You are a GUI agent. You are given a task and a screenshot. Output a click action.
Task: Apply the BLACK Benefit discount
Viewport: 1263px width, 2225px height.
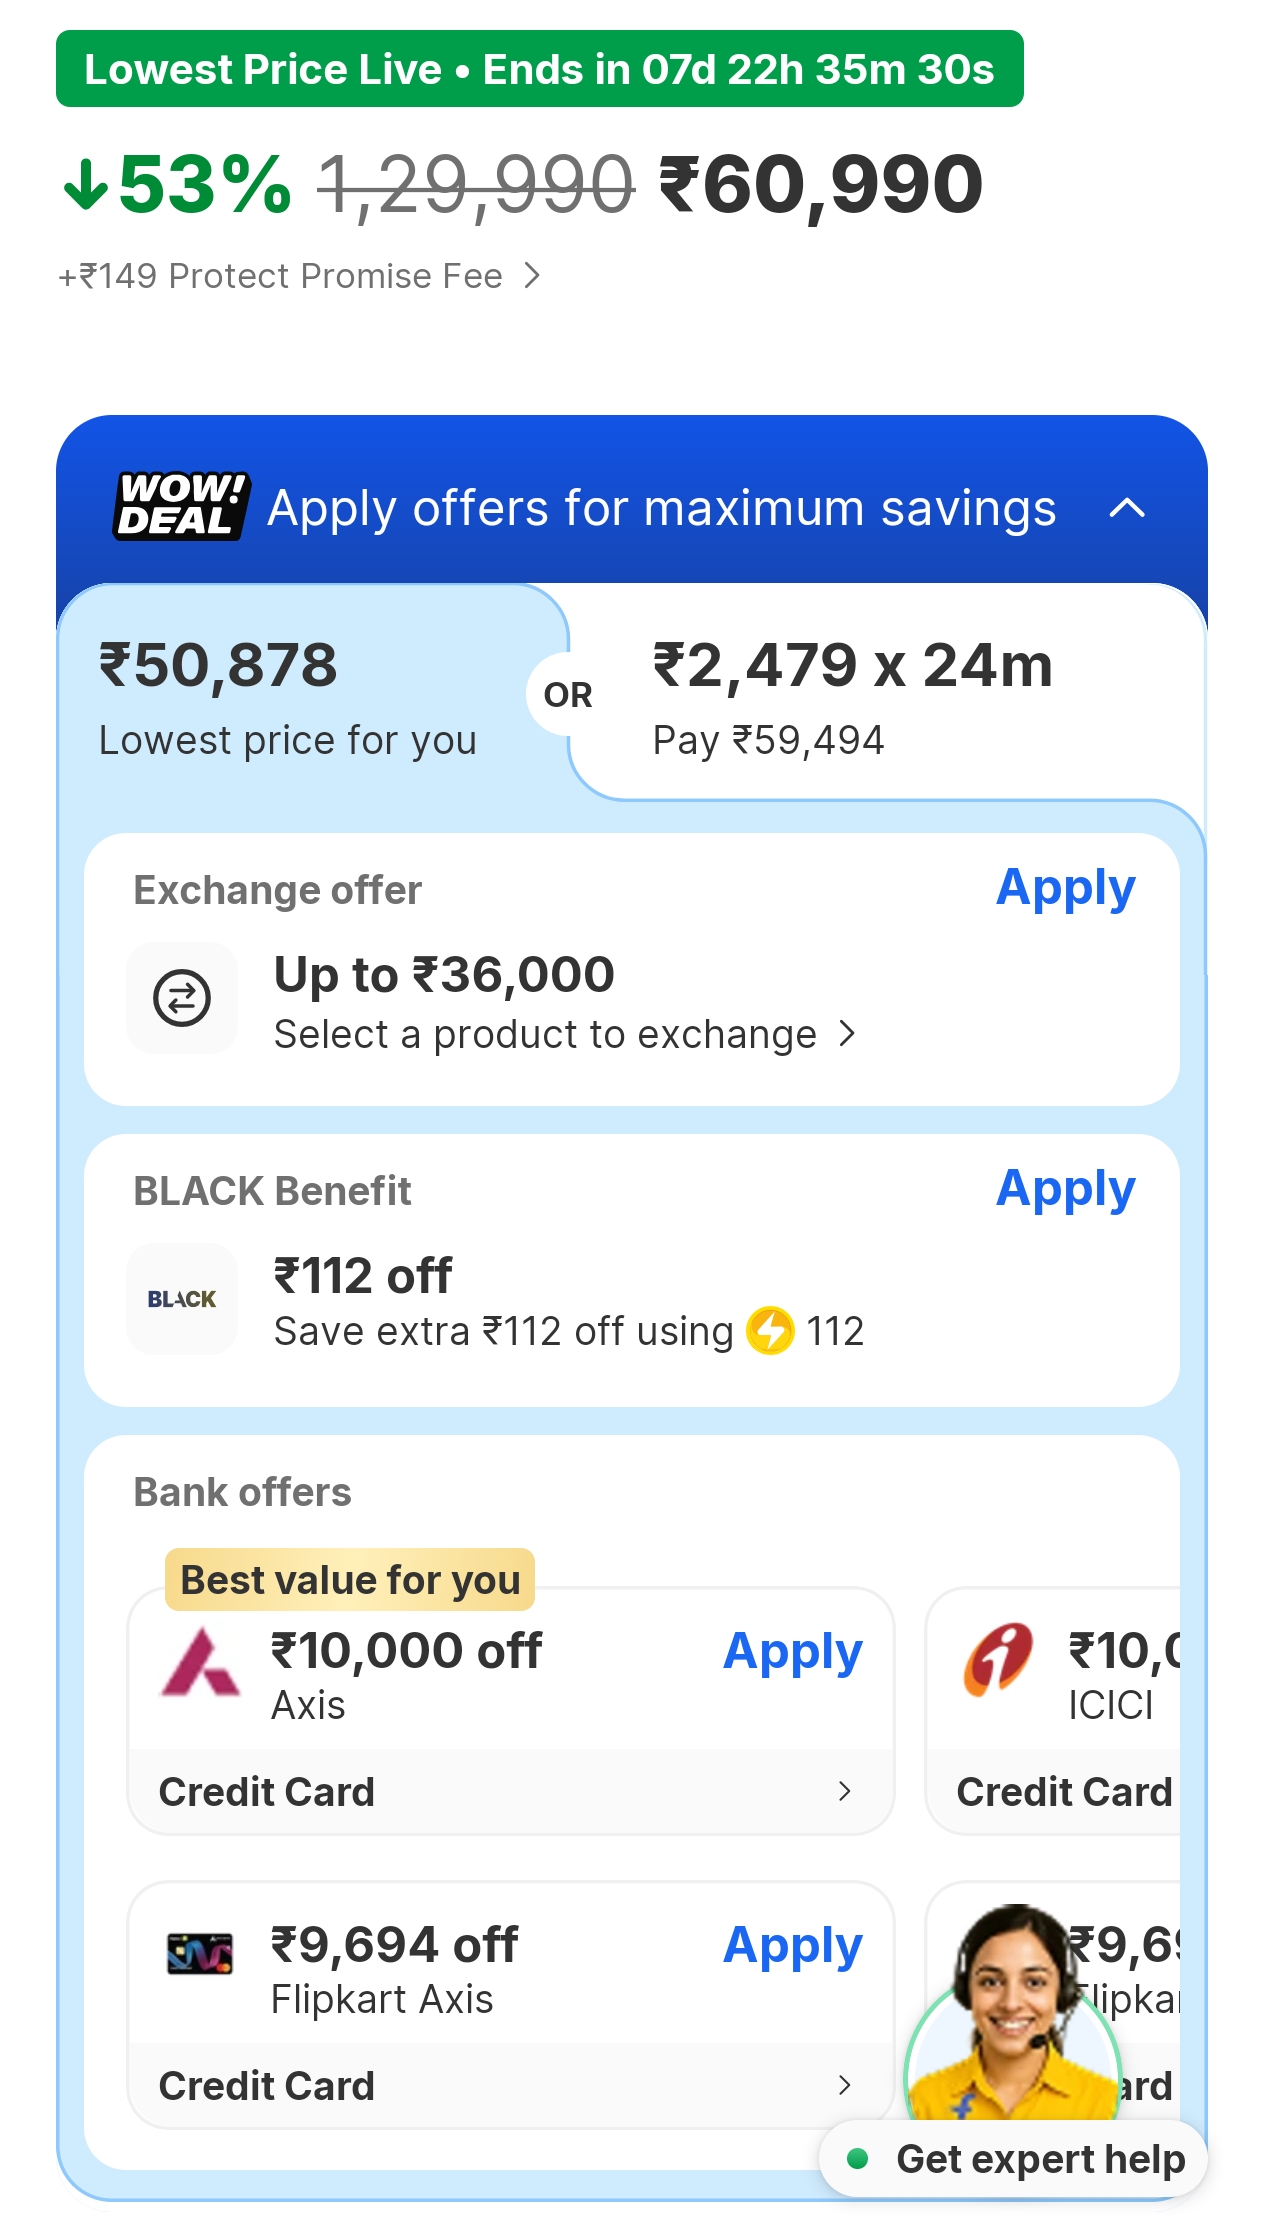[x=1065, y=1189]
